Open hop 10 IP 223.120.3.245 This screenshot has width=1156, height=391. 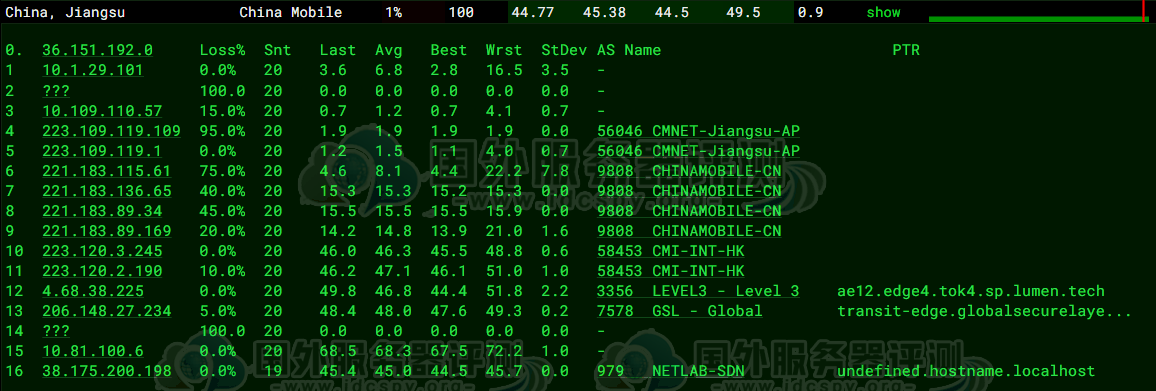(x=102, y=251)
